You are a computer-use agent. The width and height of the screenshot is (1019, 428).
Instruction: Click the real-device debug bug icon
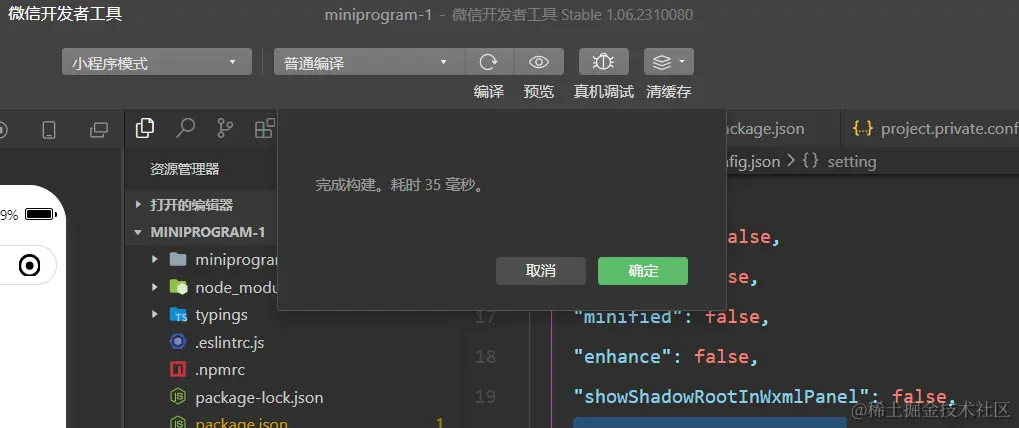point(604,62)
